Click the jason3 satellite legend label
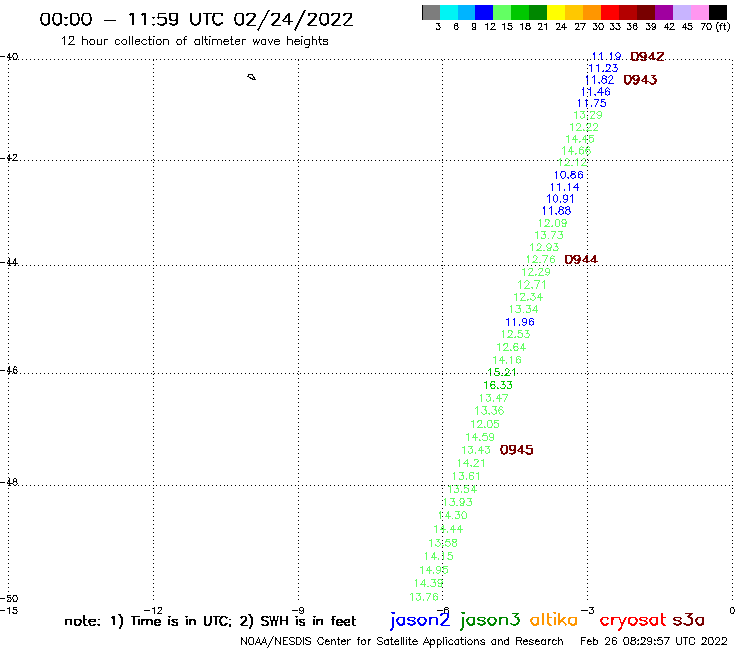The width and height of the screenshot is (740, 650). [490, 620]
